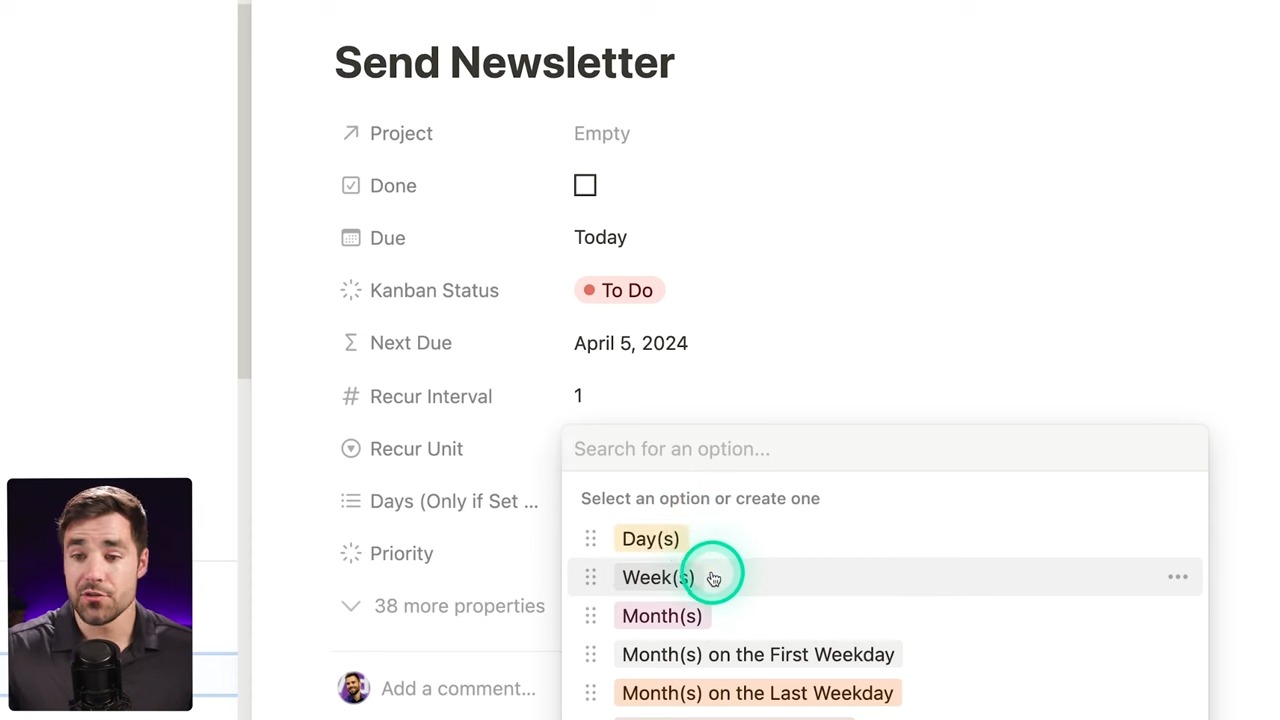Click the Kanban Status property icon
Screen dimensions: 1280x720
(350, 290)
